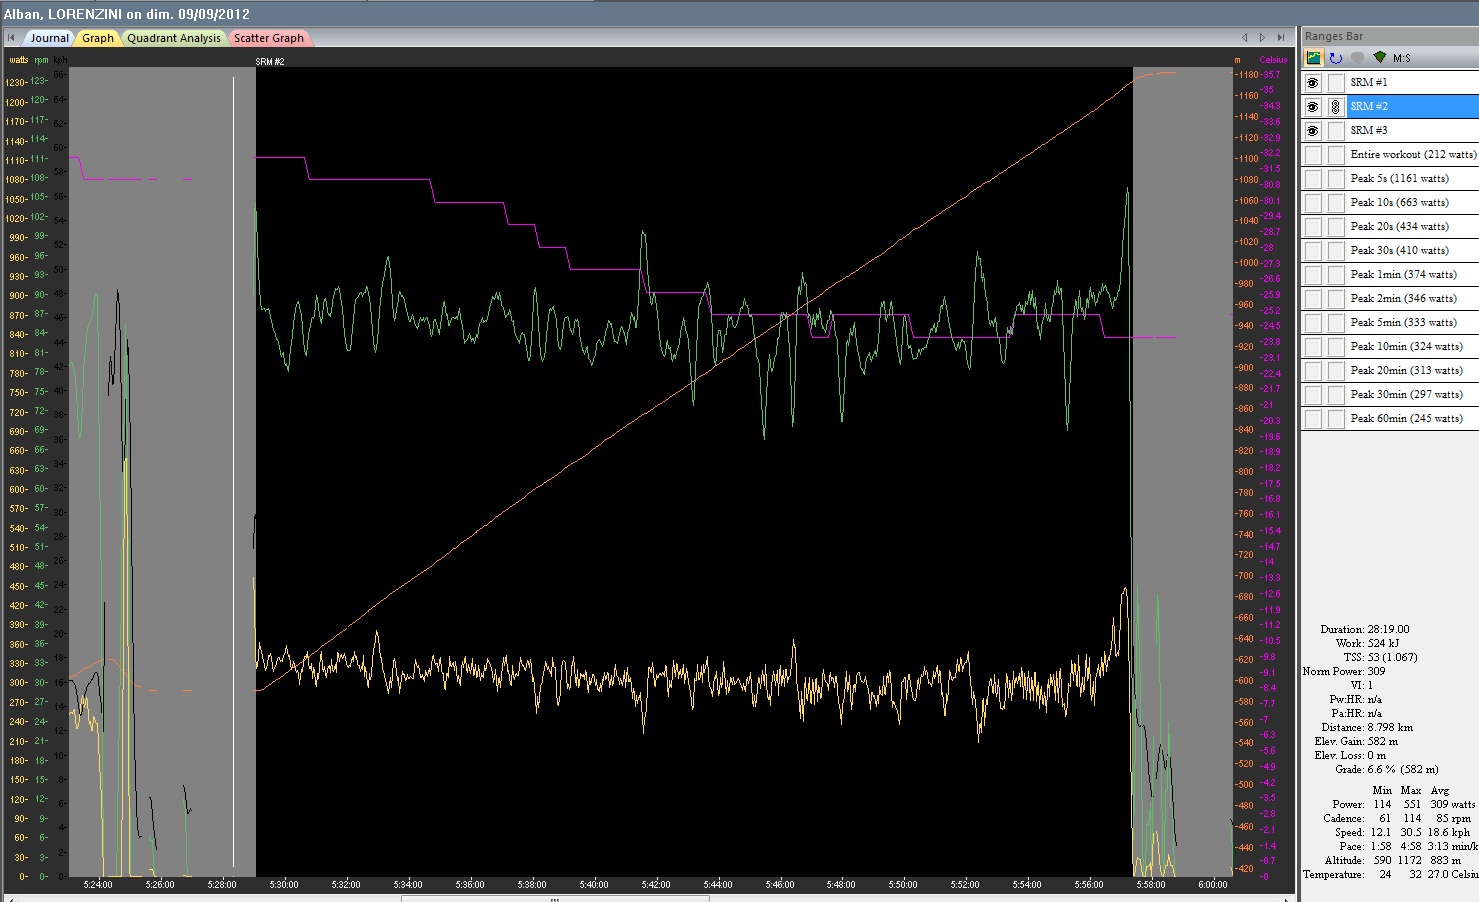Screen dimensions: 1479x902
Task: Select the SRM #1 range row
Action: (x=1412, y=82)
